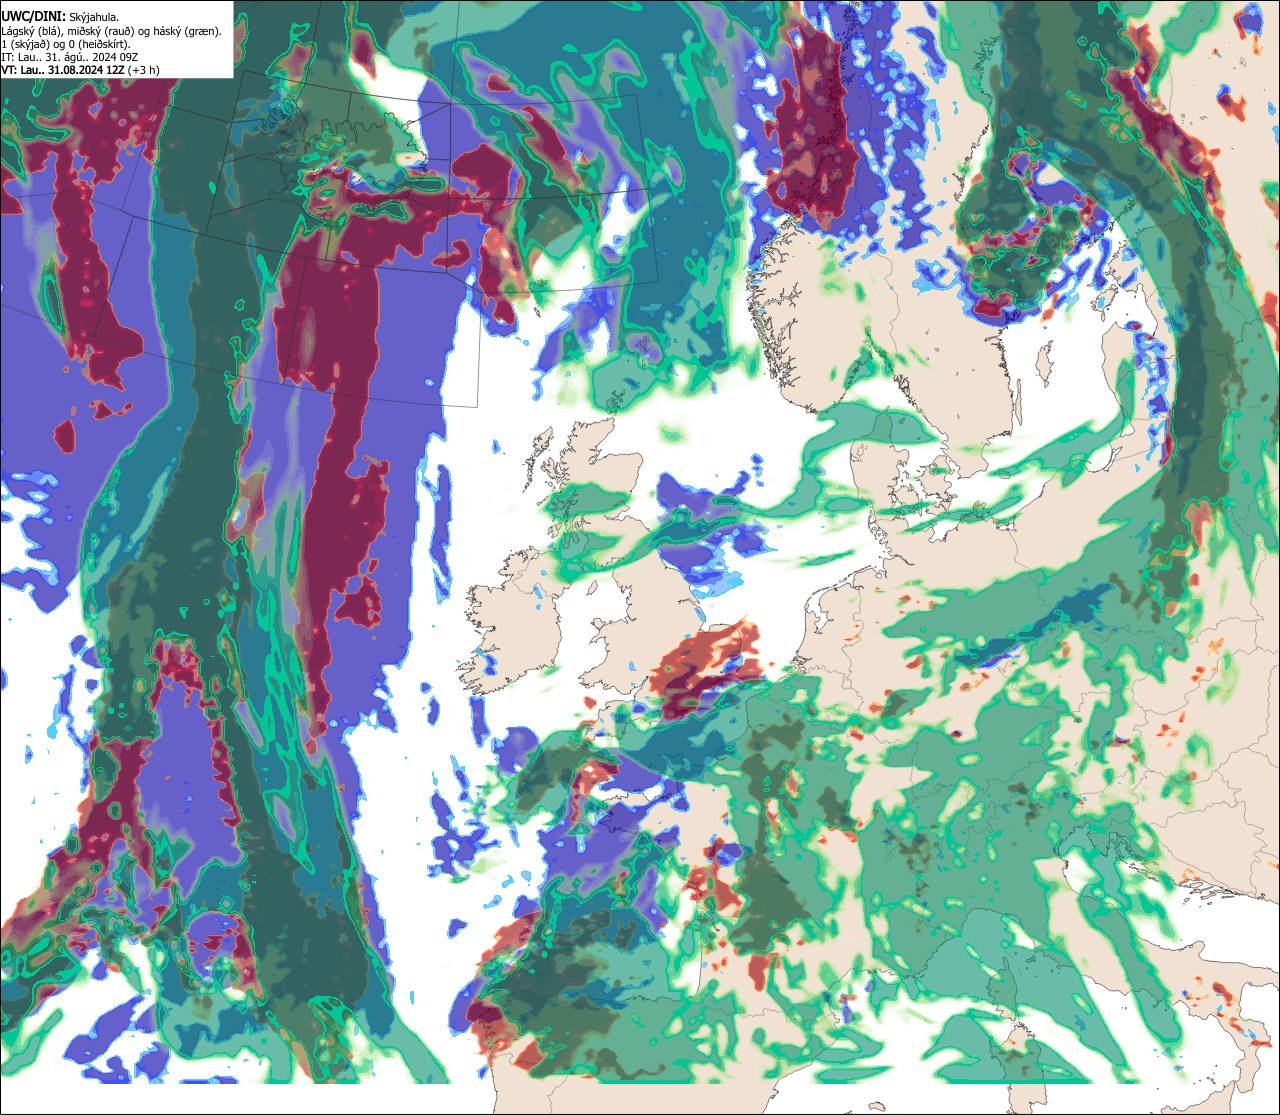This screenshot has width=1280, height=1115.
Task: Click the 'Lágský (blá), miðský (rauð)' legend line
Action: coord(112,31)
